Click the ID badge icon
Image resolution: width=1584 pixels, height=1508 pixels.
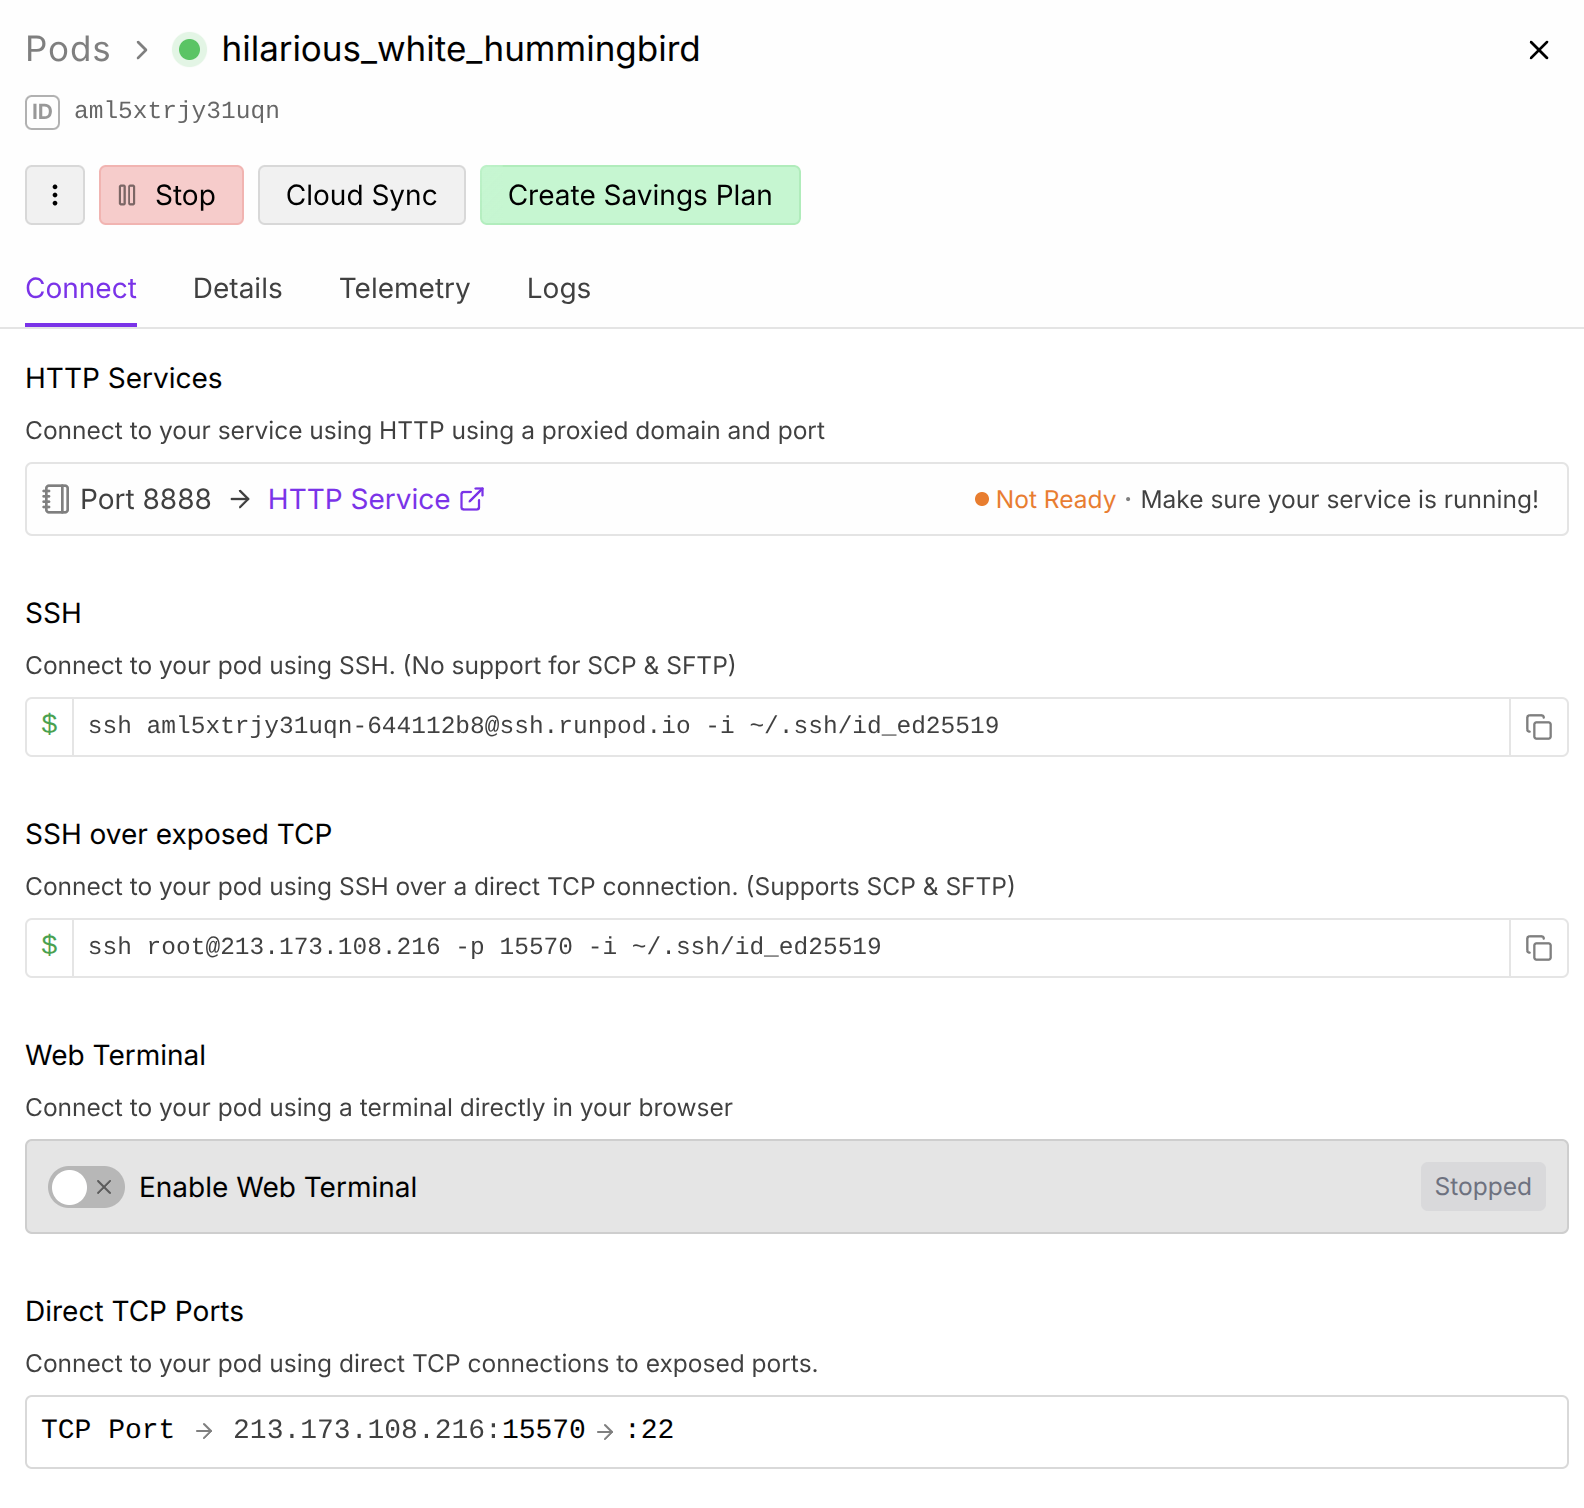coord(42,112)
